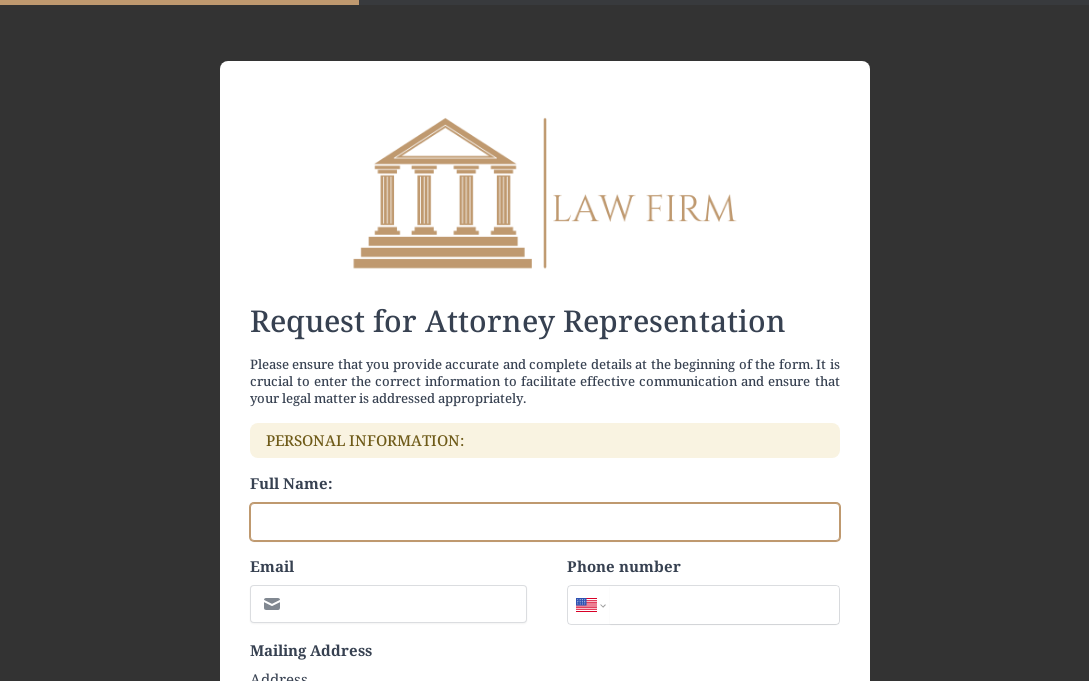Viewport: 1089px width, 681px height.
Task: Open the phone country code dropdown arrow
Action: coord(603,605)
